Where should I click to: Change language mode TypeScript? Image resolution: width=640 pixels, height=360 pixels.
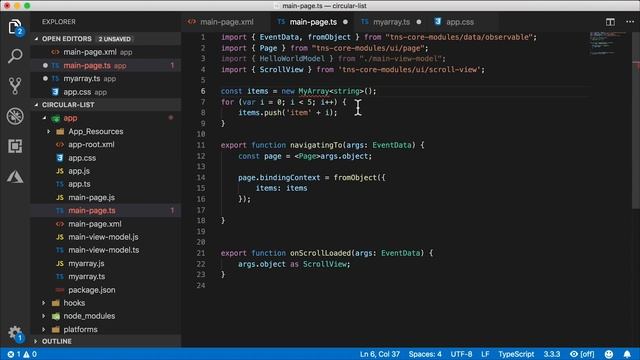click(x=516, y=354)
